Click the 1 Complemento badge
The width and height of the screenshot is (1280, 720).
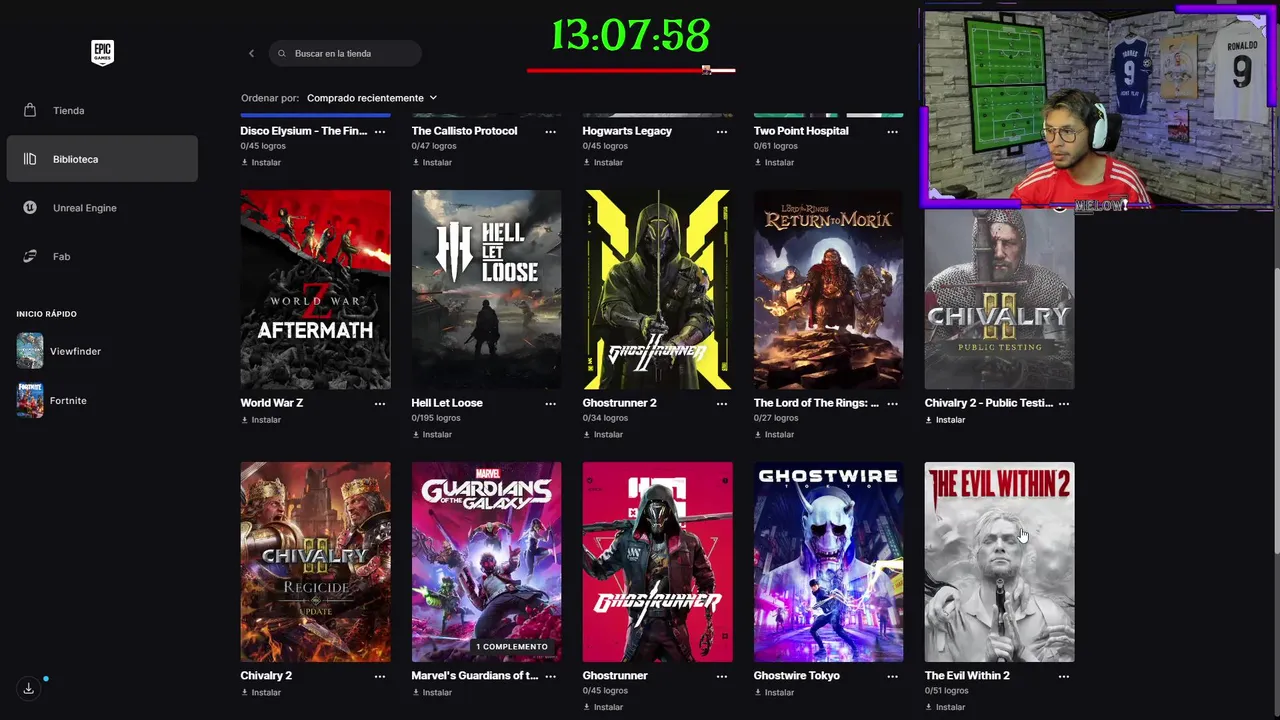pyautogui.click(x=512, y=647)
